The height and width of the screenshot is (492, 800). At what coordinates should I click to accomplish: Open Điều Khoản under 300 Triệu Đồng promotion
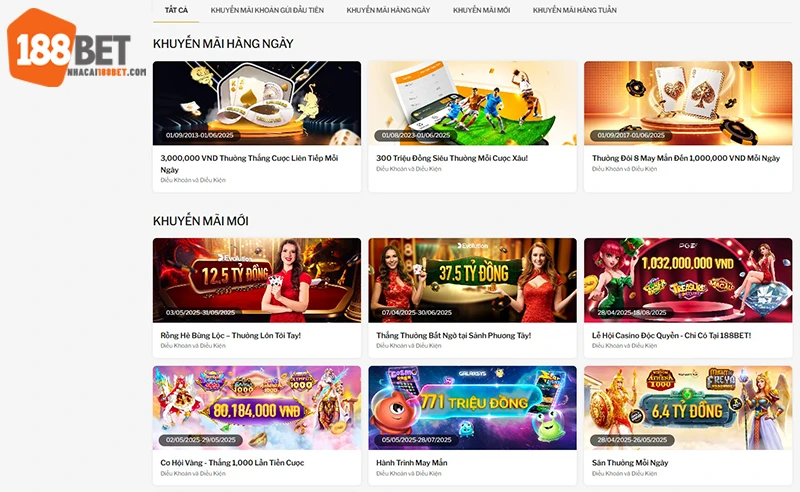[x=409, y=169]
